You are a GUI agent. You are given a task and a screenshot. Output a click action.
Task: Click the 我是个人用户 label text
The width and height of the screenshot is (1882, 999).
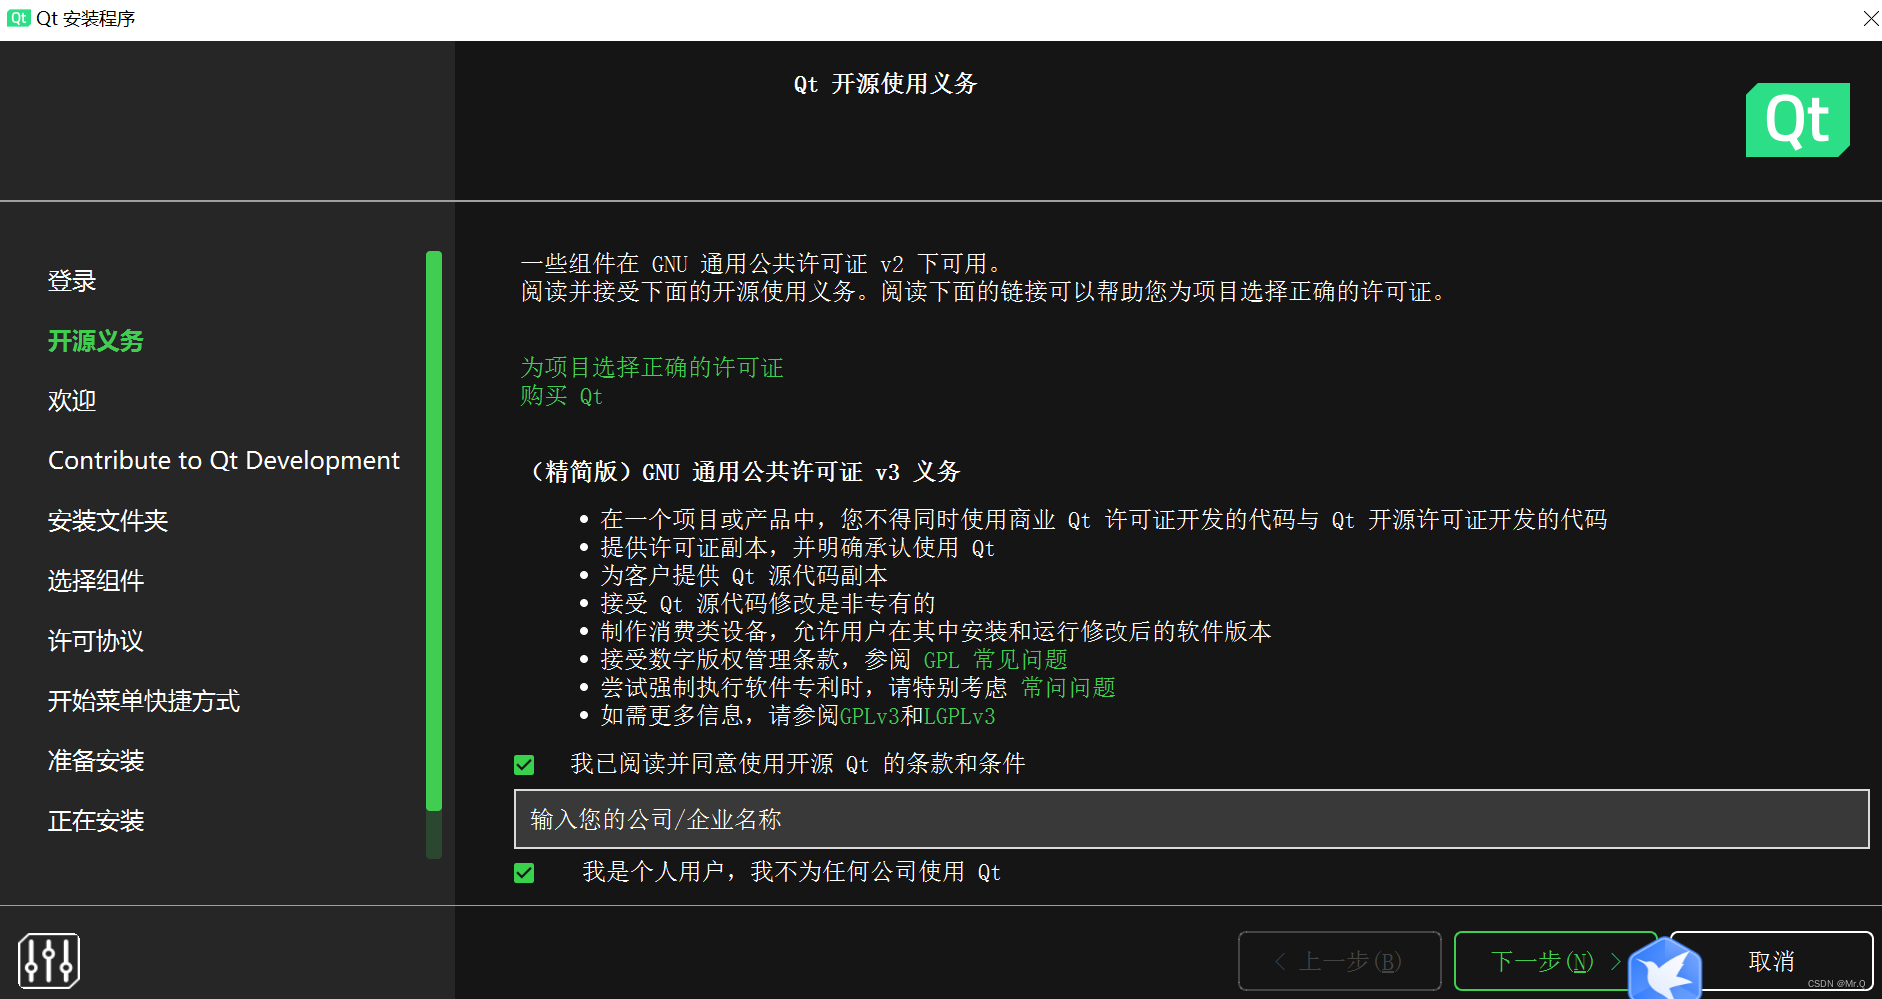pos(792,872)
